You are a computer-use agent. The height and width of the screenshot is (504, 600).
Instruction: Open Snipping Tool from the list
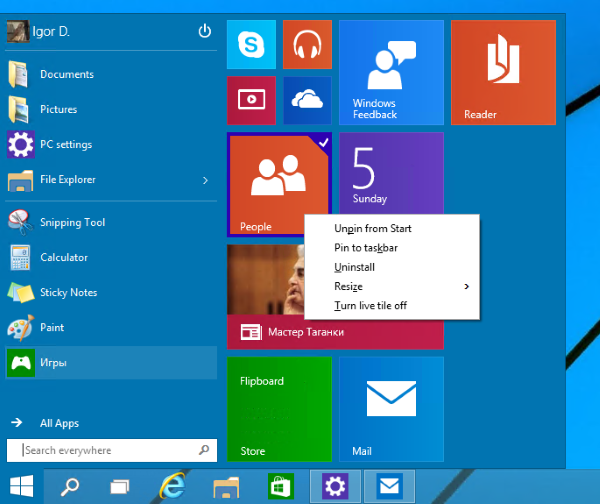coord(72,223)
